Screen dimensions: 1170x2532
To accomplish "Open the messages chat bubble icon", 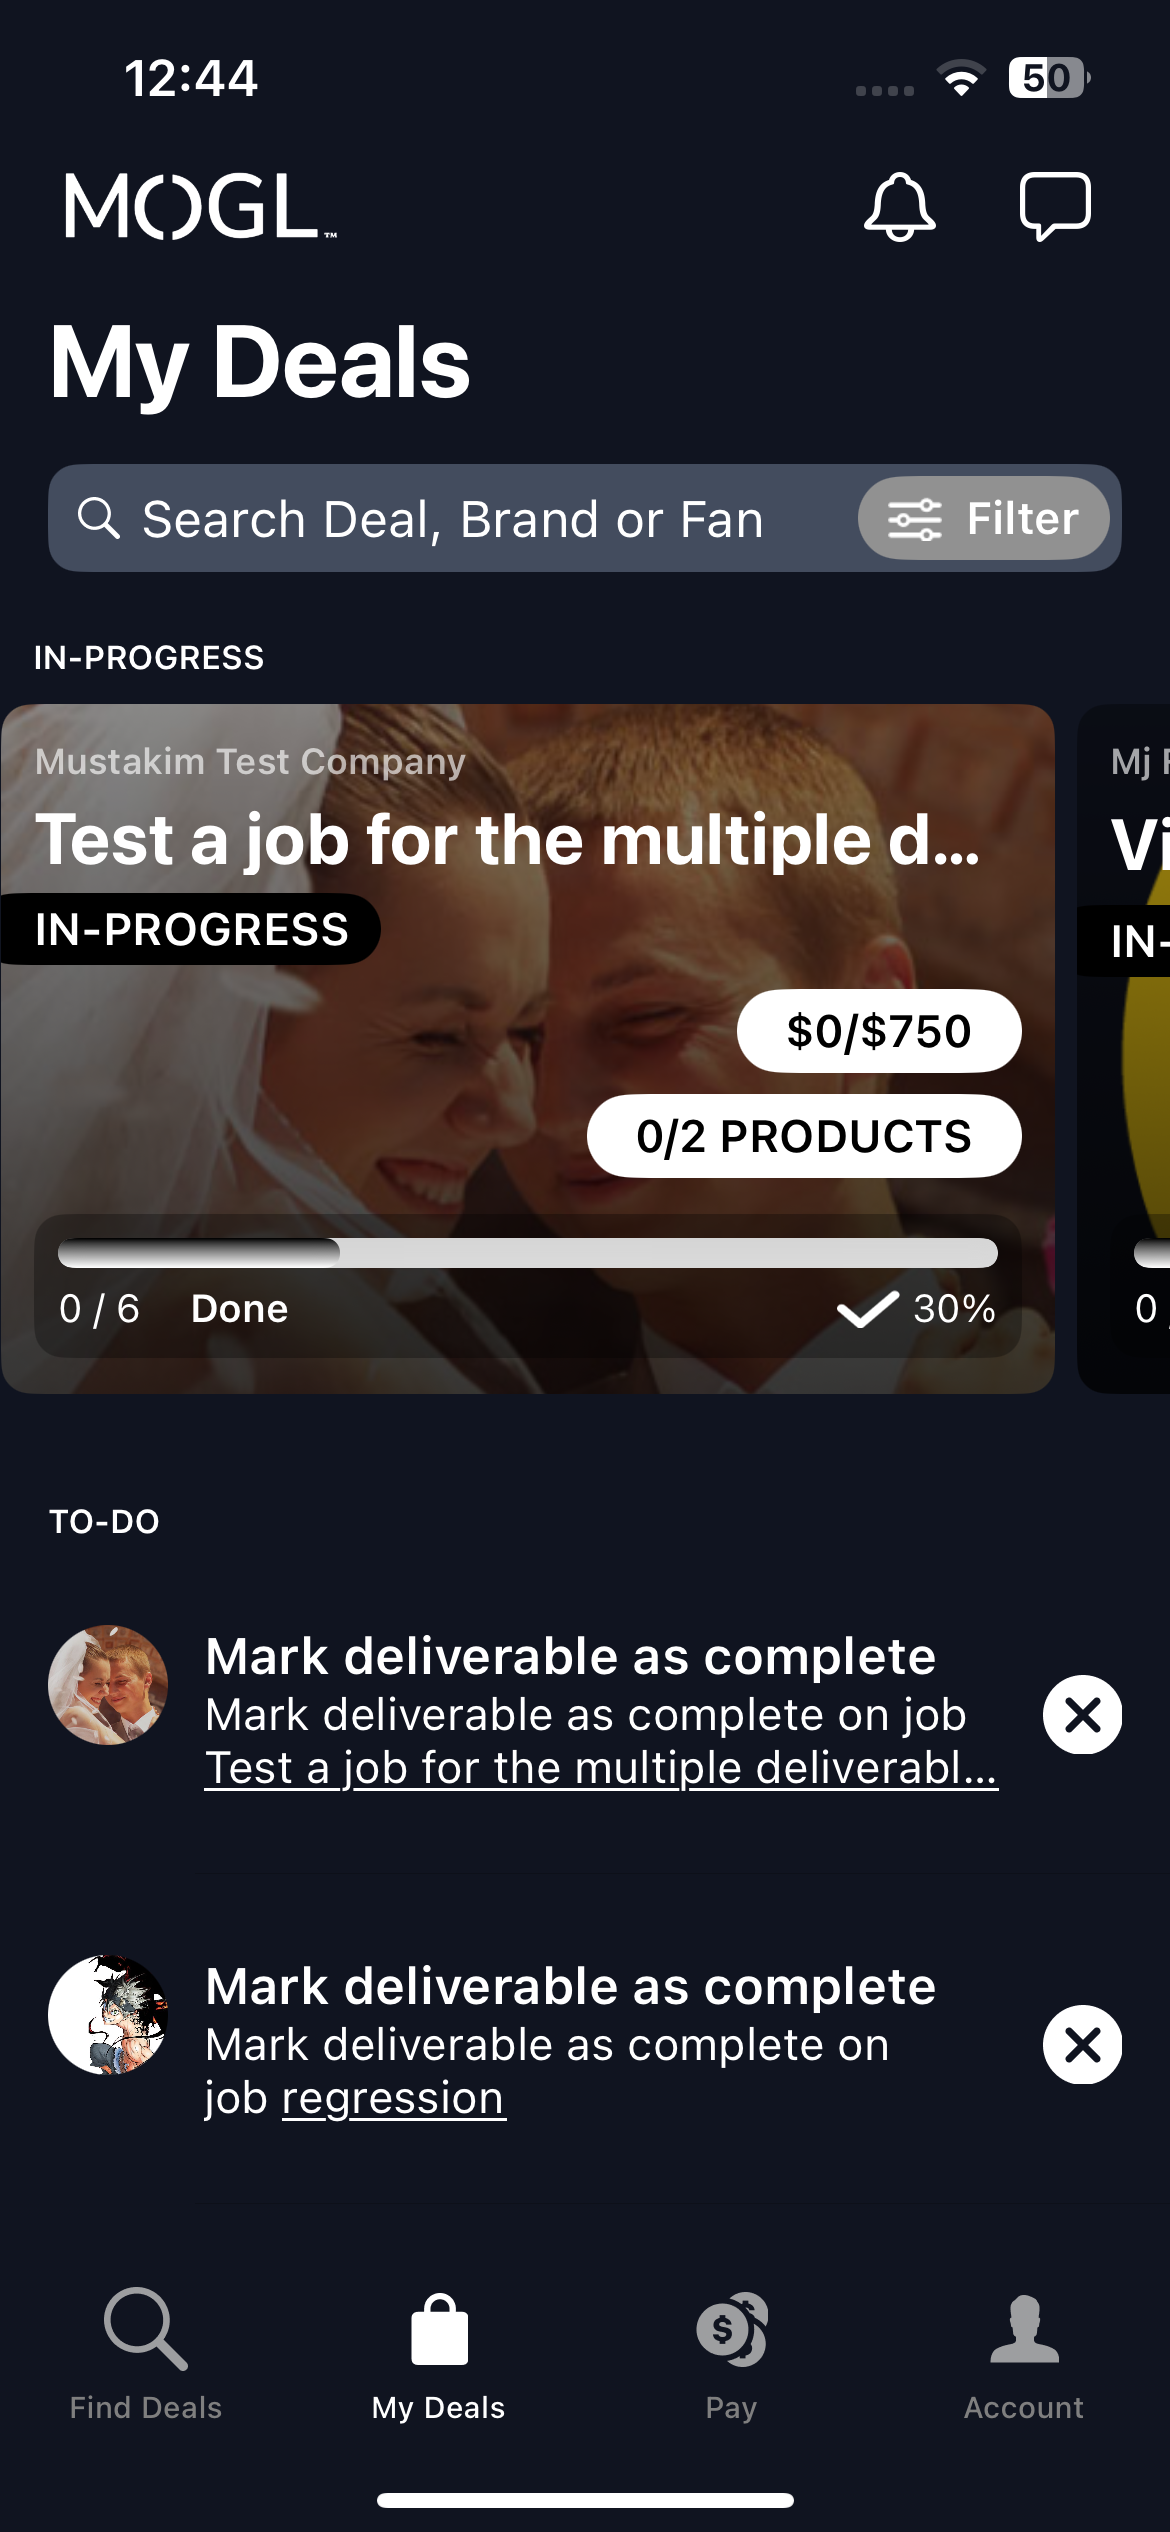I will [1054, 206].
